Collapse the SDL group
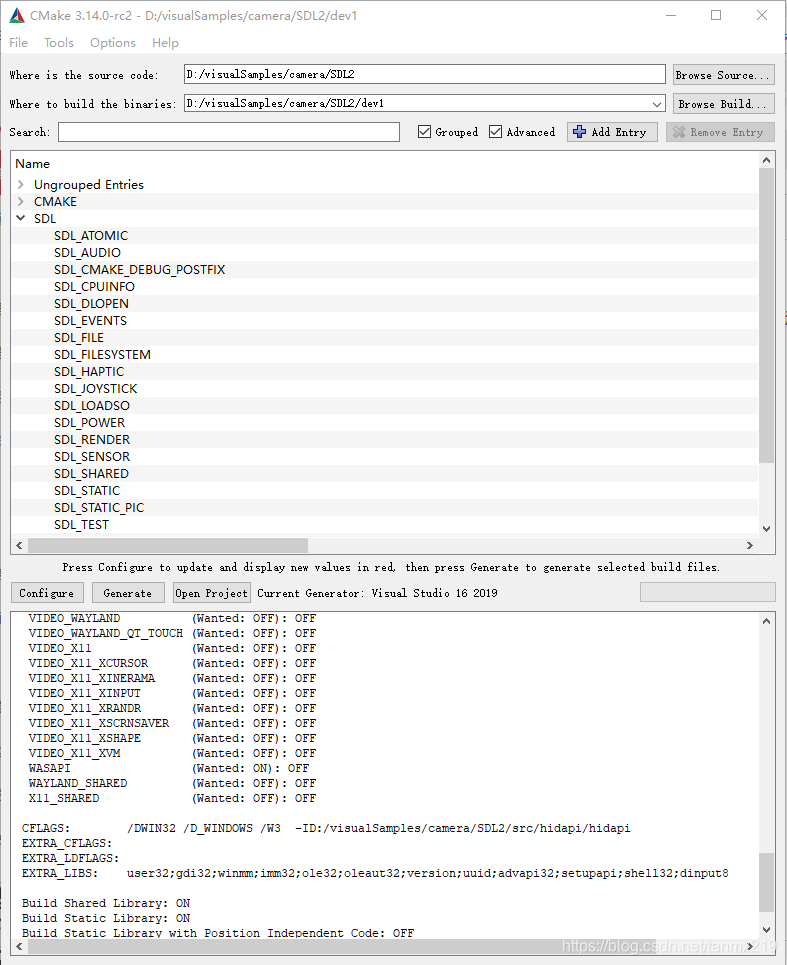 coord(21,218)
